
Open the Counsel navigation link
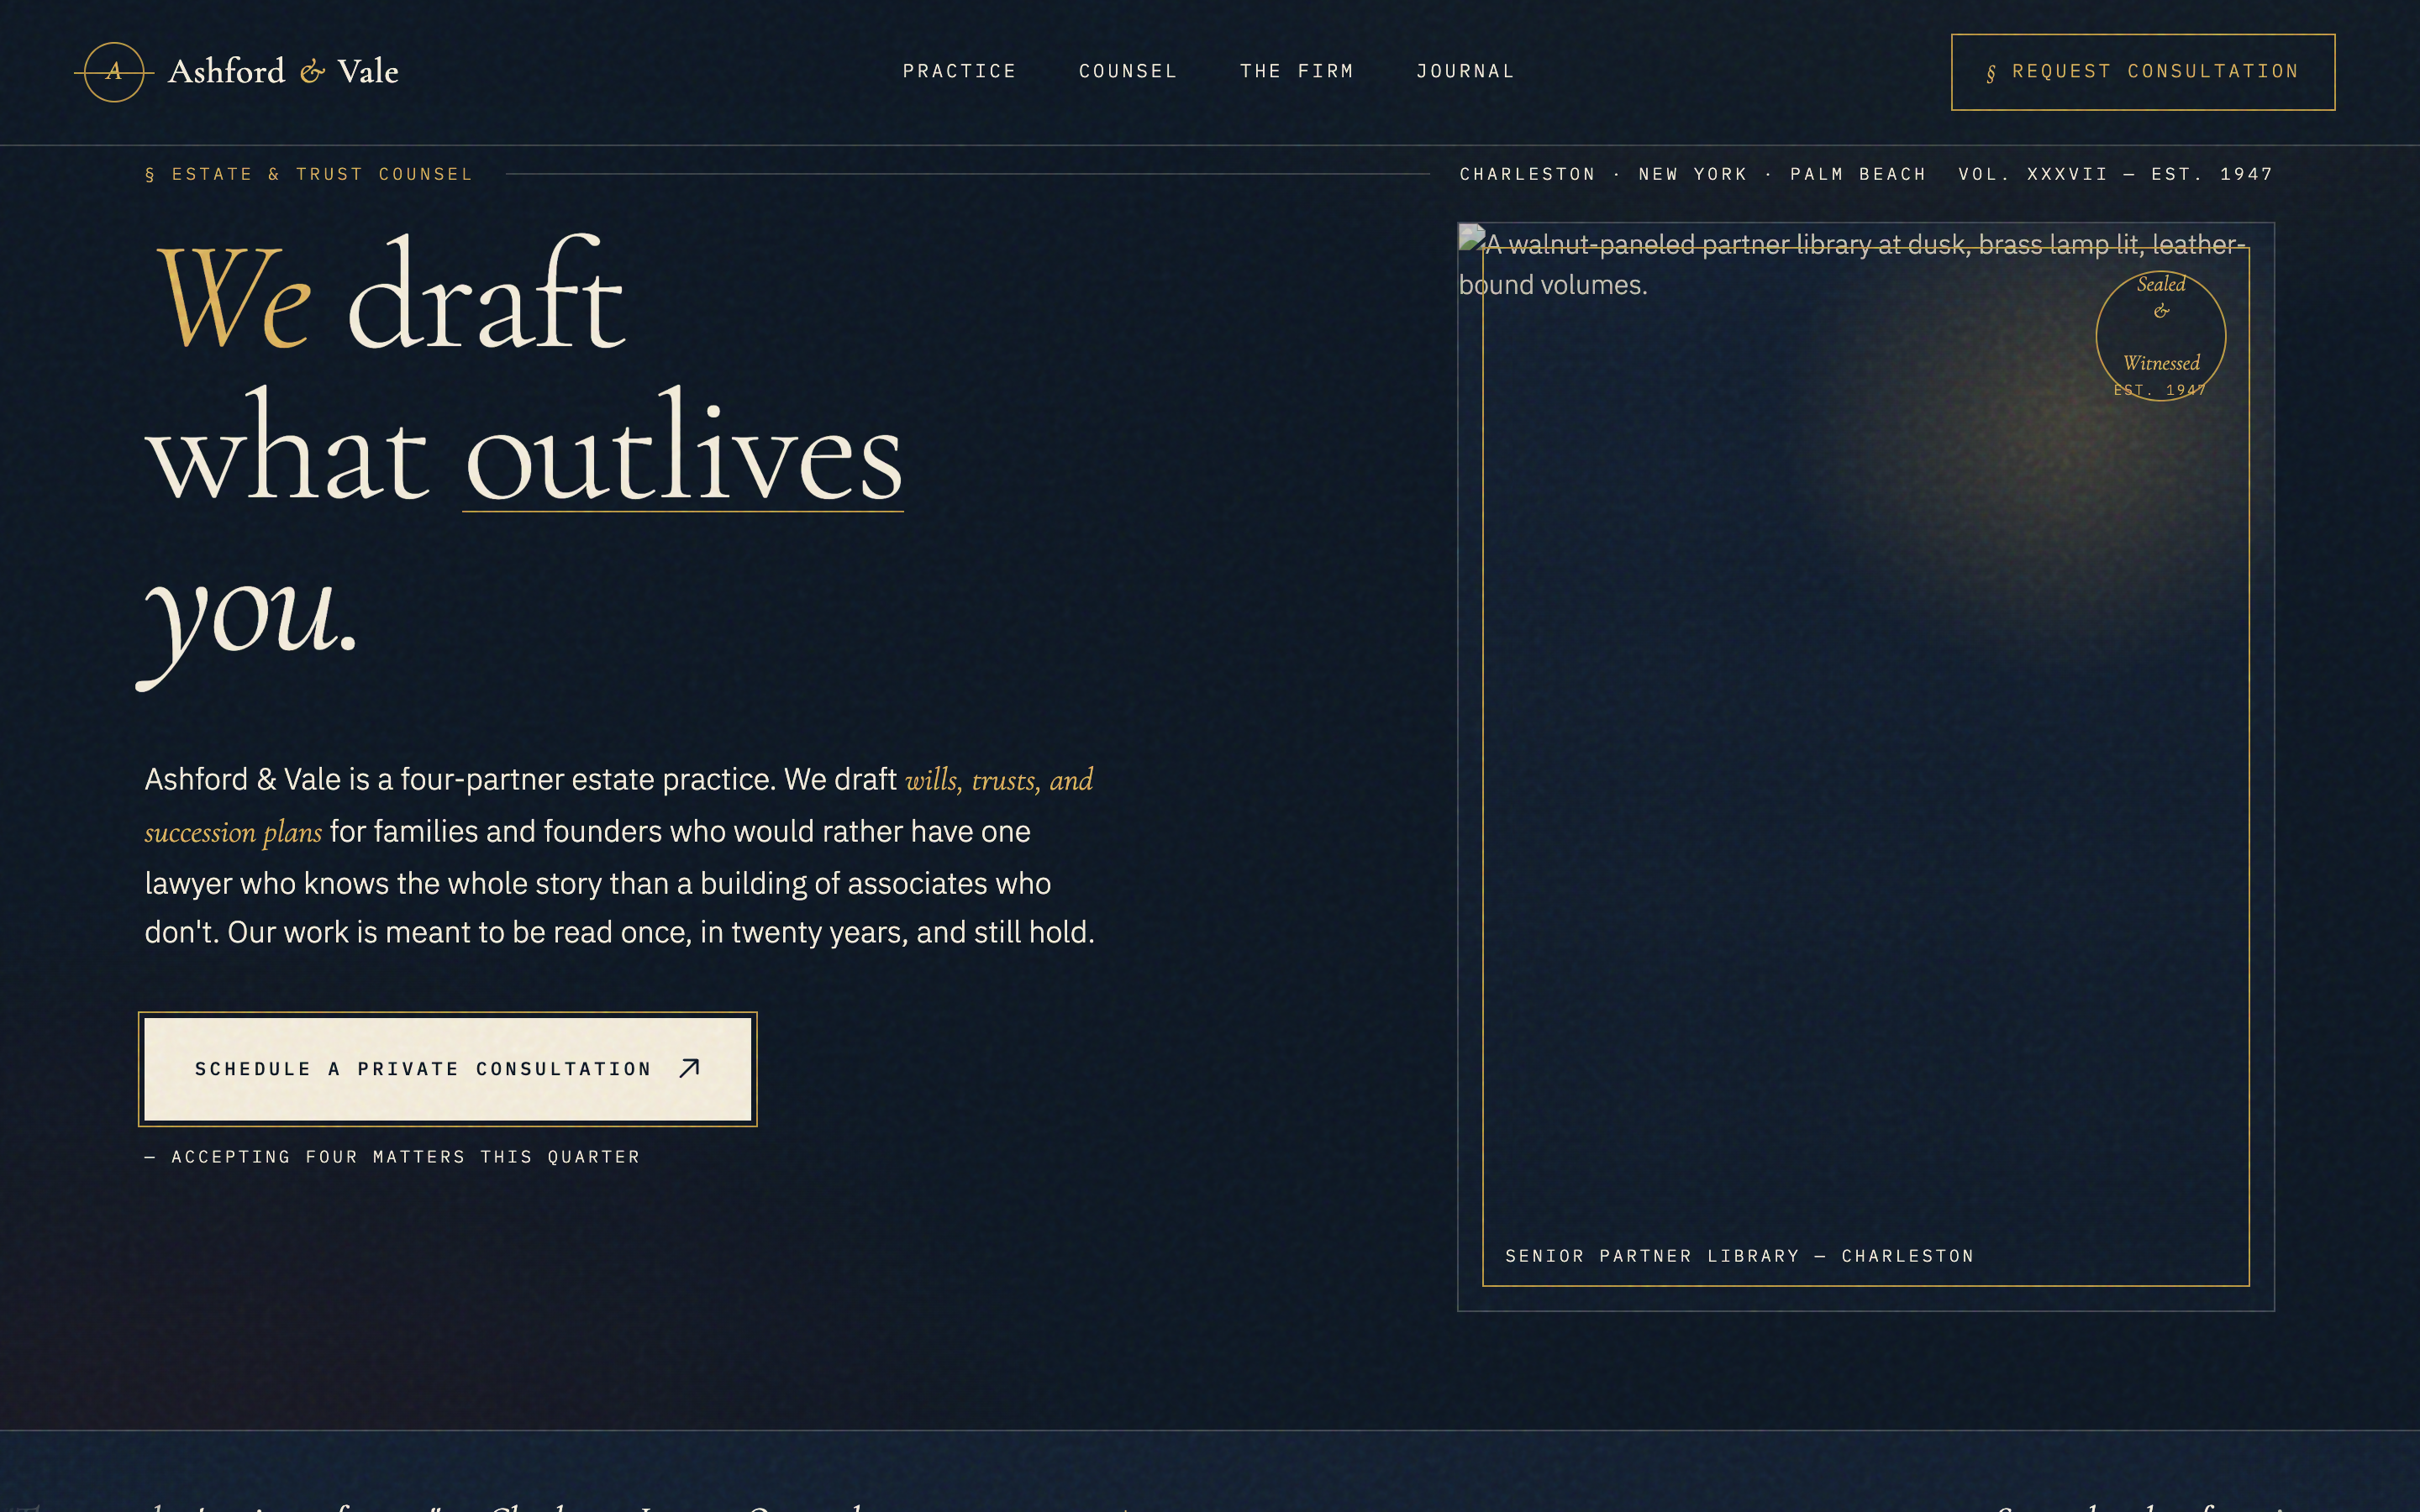pyautogui.click(x=1128, y=71)
